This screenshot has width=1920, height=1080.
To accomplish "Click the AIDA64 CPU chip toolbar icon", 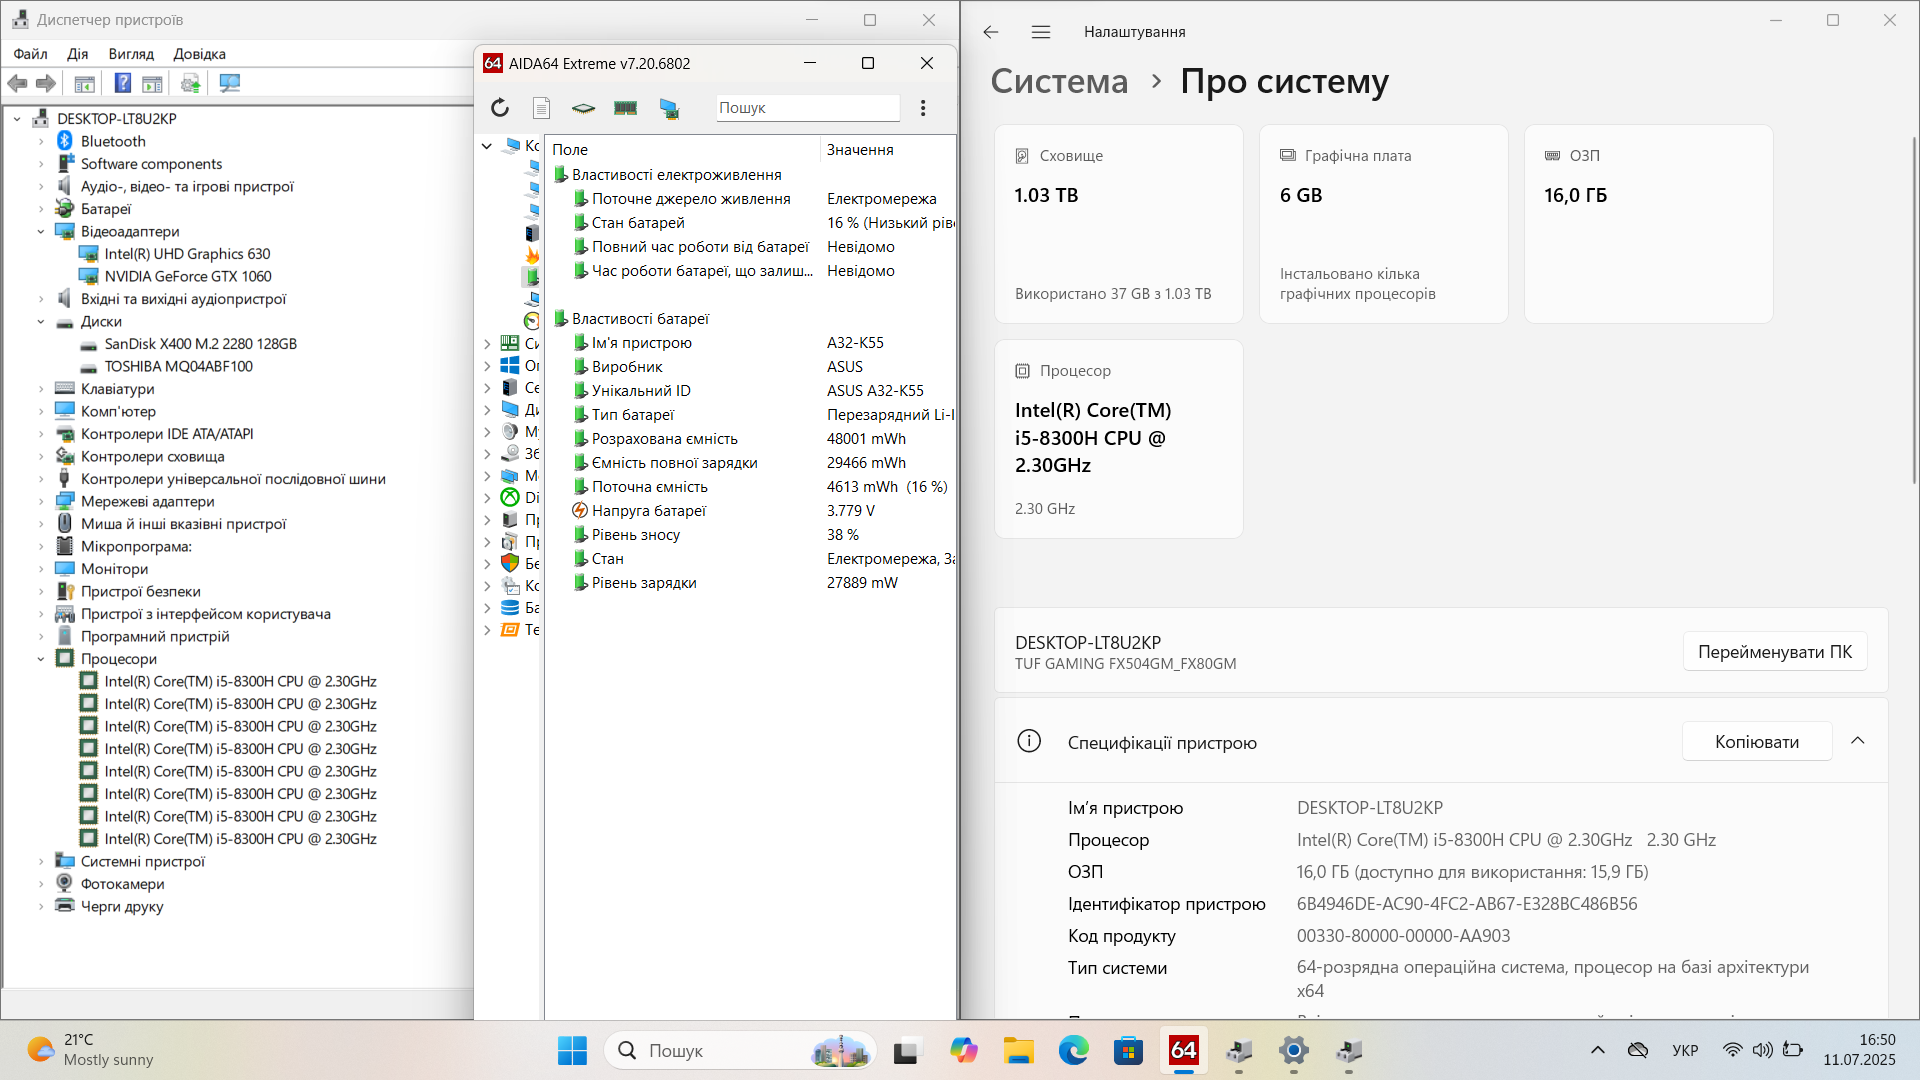I will click(583, 108).
